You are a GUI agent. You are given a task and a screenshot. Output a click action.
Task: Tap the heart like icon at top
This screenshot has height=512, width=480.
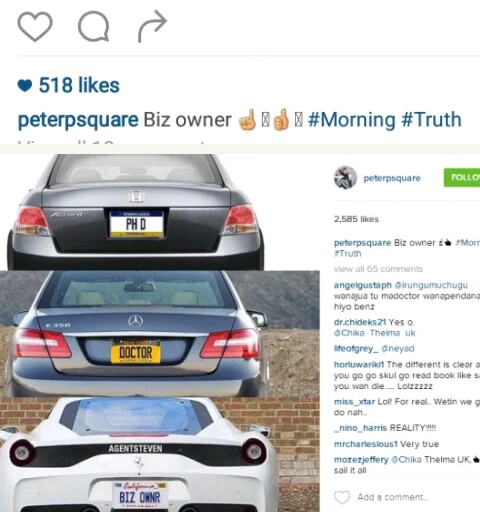pos(35,27)
